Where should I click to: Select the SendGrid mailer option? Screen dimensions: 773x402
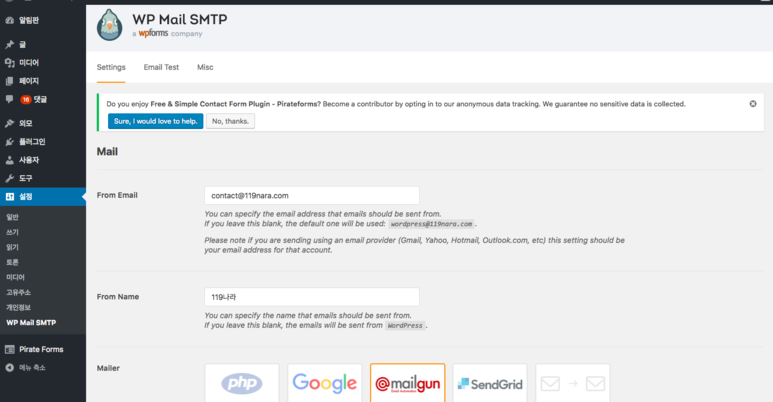click(490, 383)
